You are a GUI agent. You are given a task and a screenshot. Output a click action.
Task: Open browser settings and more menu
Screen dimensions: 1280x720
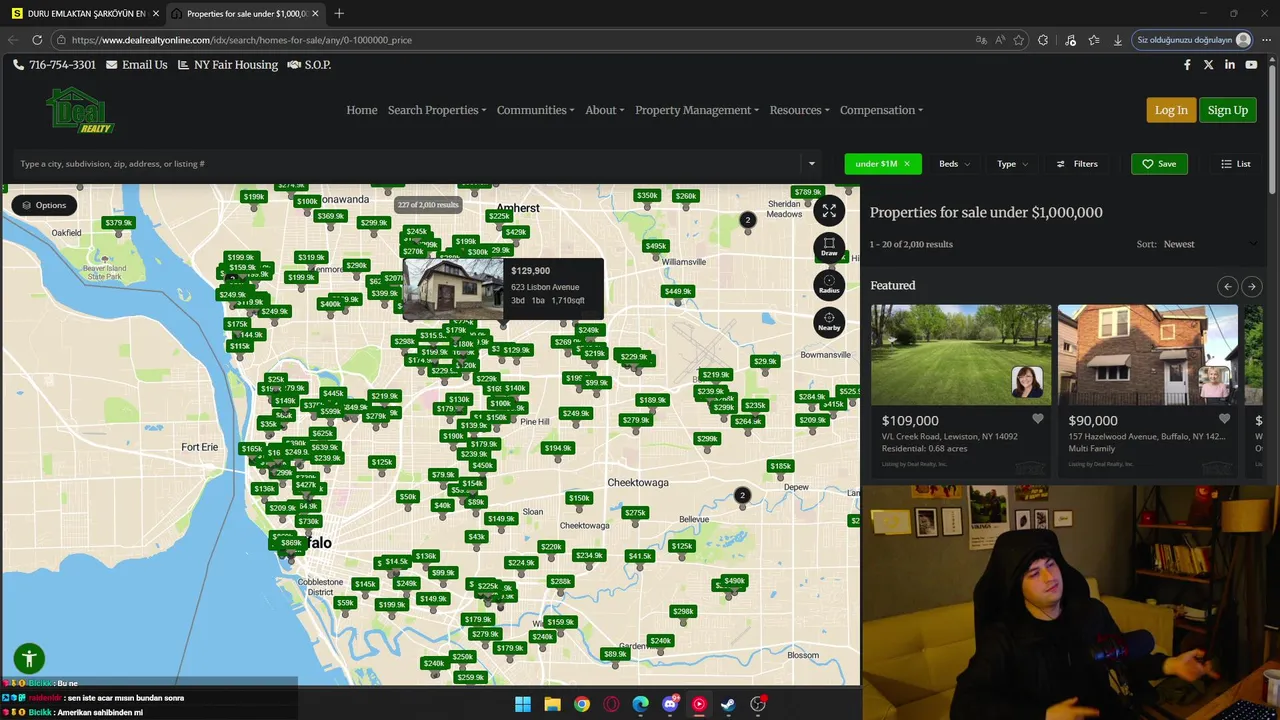[1266, 40]
